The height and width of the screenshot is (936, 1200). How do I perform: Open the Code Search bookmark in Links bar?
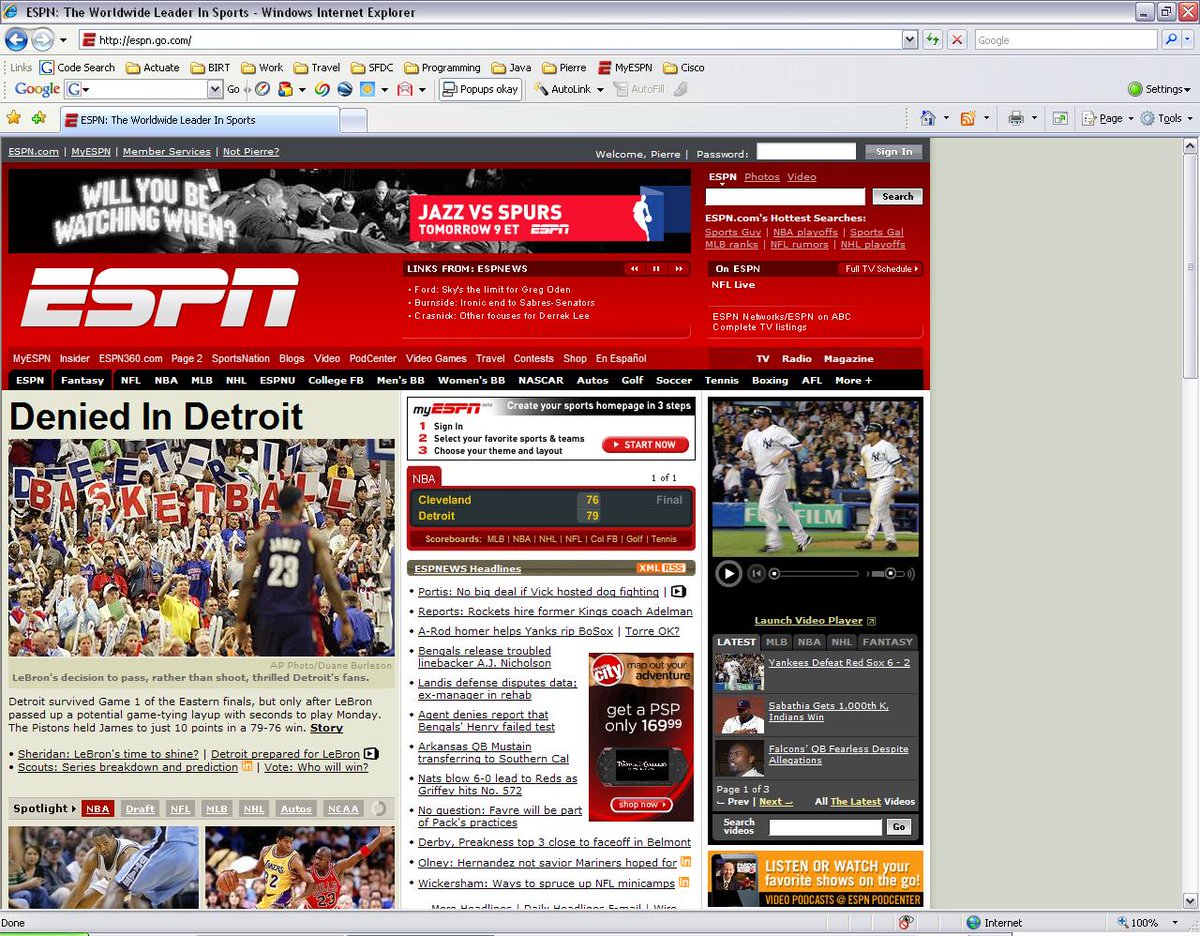(77, 68)
